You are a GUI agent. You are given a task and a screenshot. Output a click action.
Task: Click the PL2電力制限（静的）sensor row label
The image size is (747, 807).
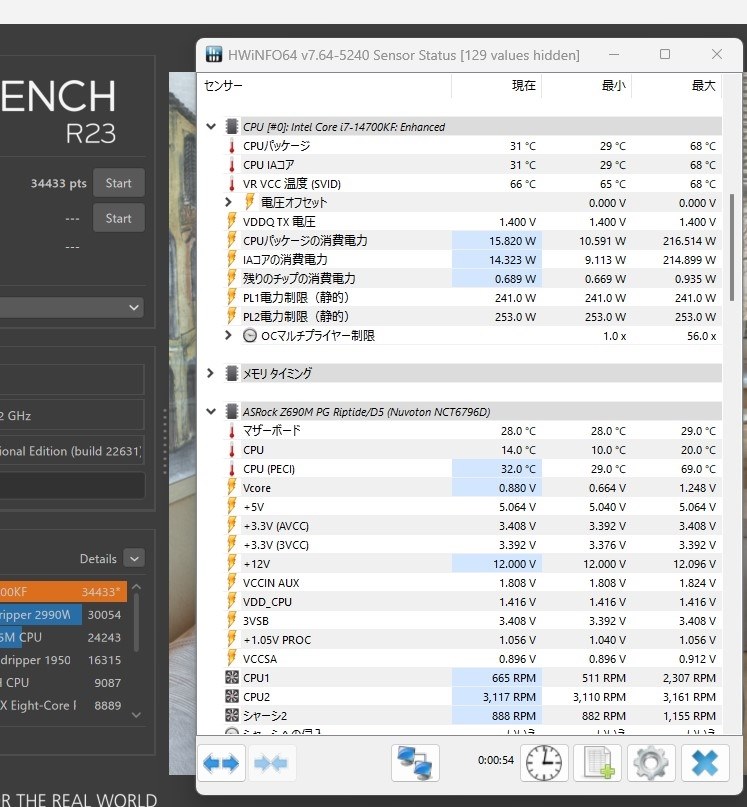[296, 317]
